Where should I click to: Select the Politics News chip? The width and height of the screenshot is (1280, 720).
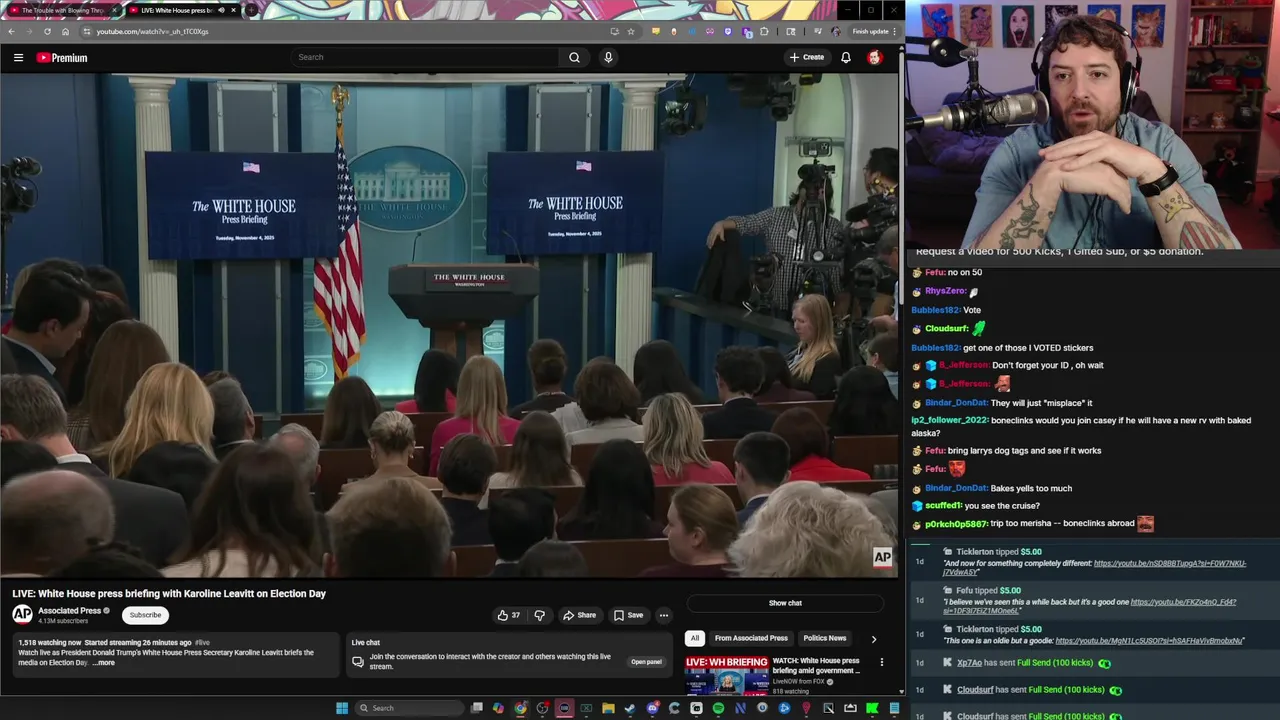click(824, 638)
